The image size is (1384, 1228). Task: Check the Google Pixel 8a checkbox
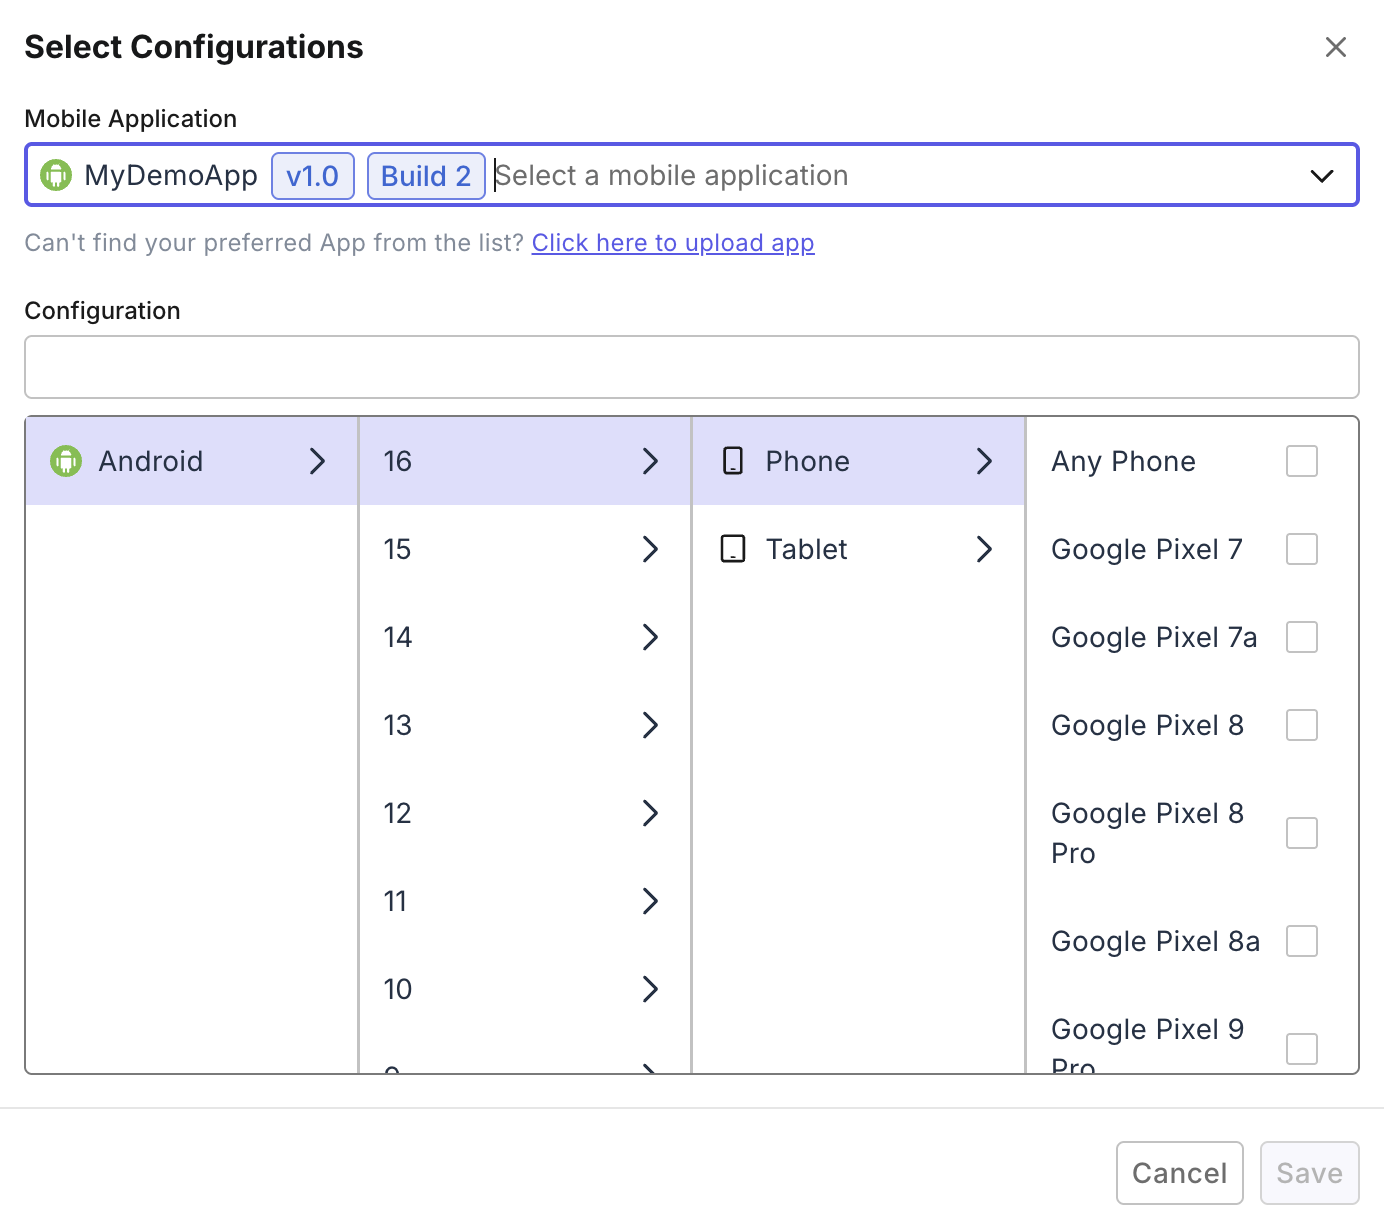[1302, 941]
